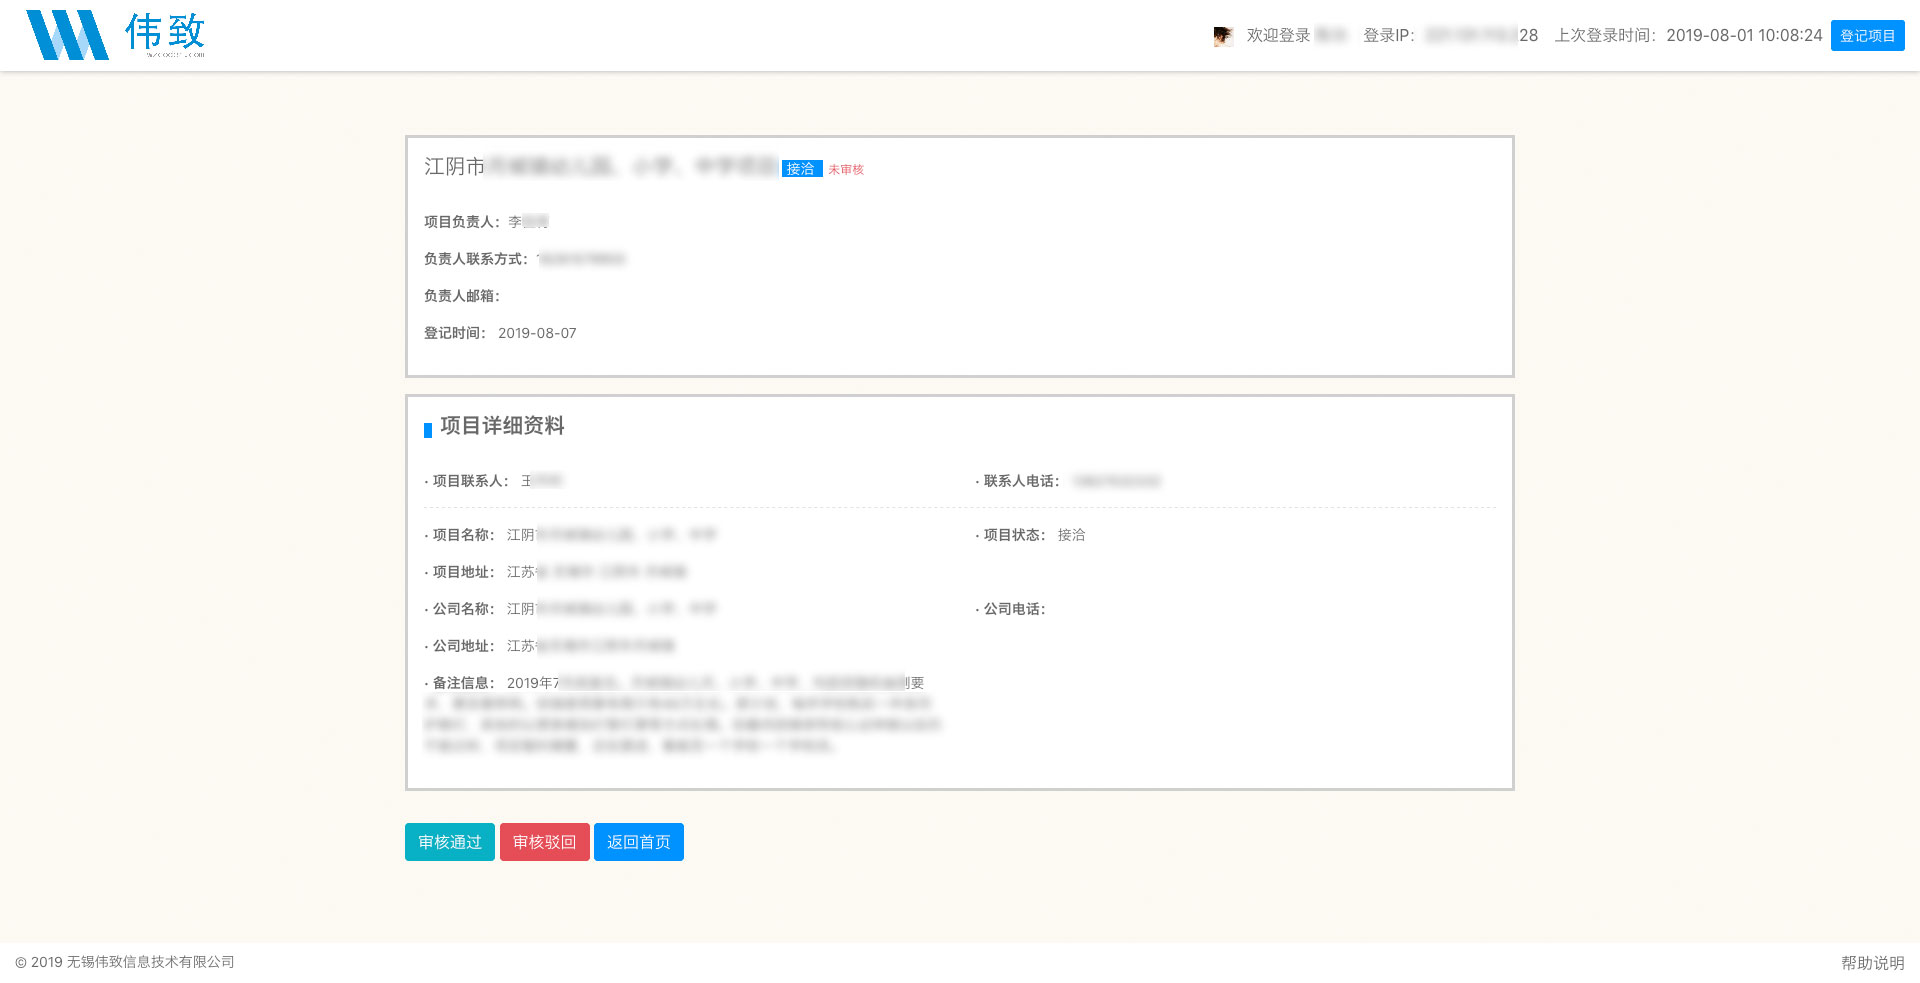Go back using 返回首页 button

(639, 842)
